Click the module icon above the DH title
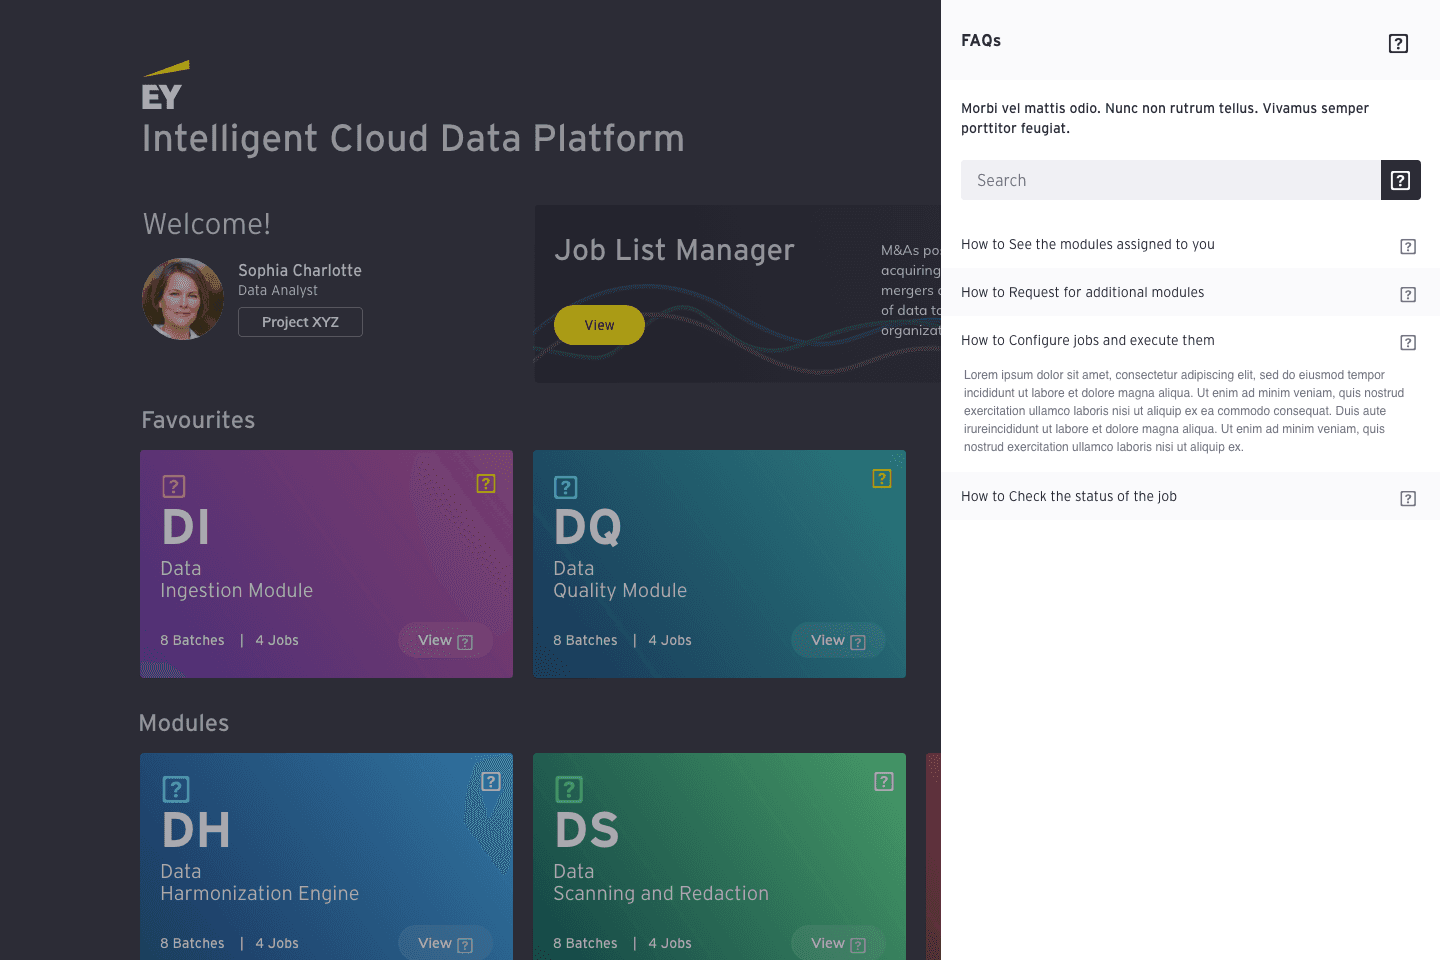Viewport: 1440px width, 960px height. click(176, 790)
